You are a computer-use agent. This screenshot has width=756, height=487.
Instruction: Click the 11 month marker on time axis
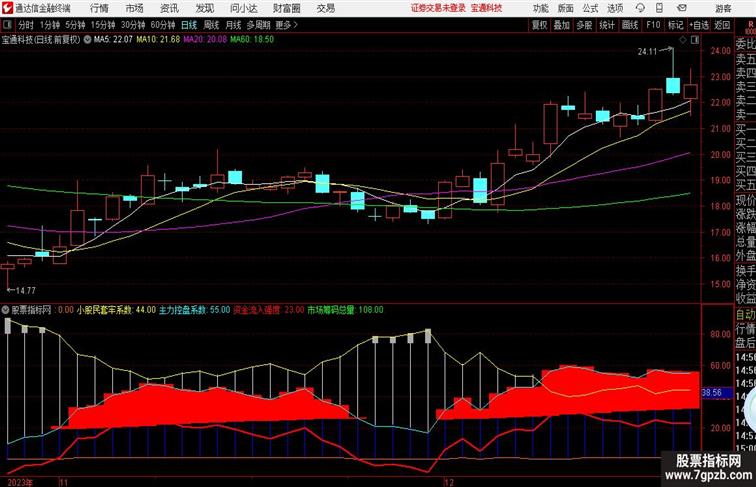pyautogui.click(x=63, y=482)
